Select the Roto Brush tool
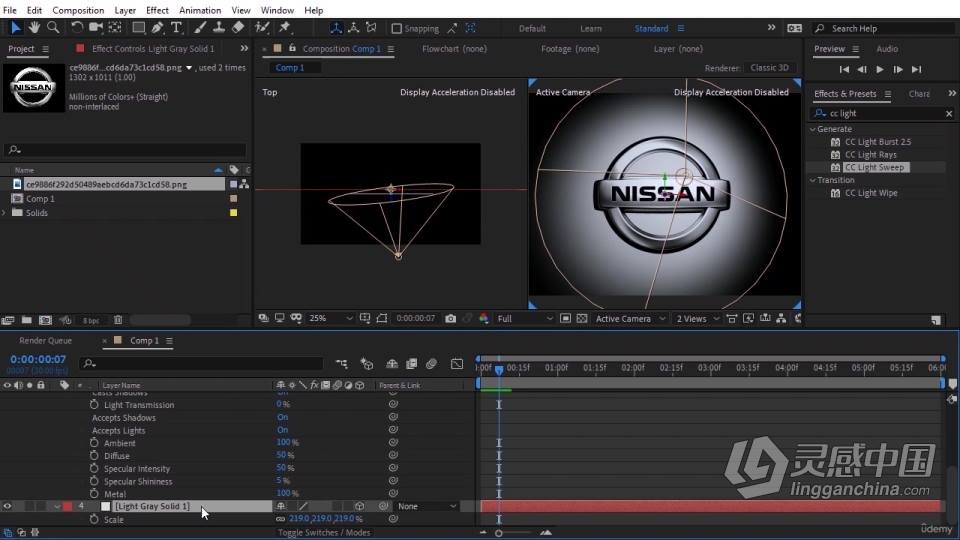Viewport: 960px width, 540px height. coord(262,28)
